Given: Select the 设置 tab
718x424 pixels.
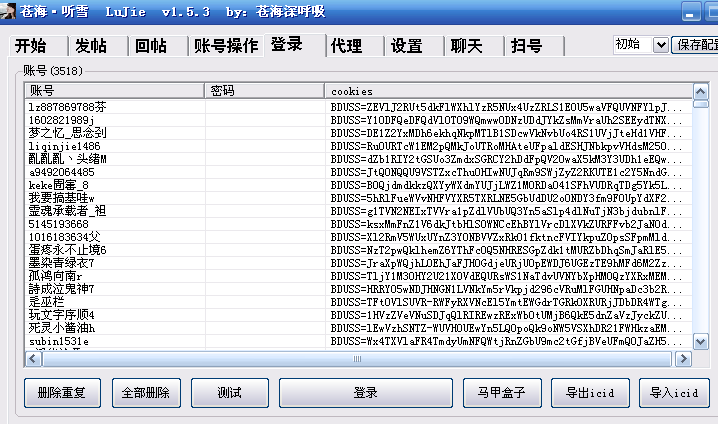Looking at the screenshot, I should pos(406,46).
